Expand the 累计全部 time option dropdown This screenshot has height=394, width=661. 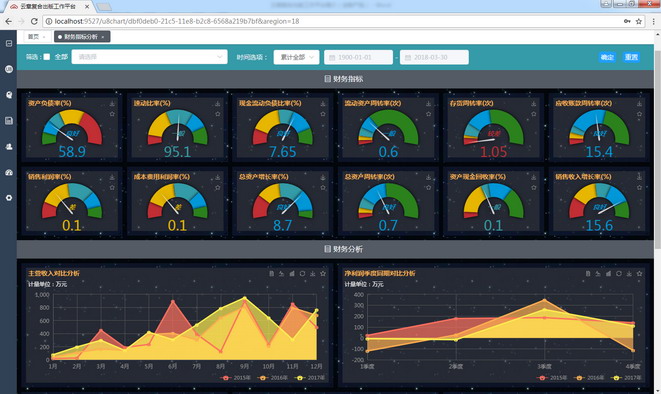coord(296,57)
